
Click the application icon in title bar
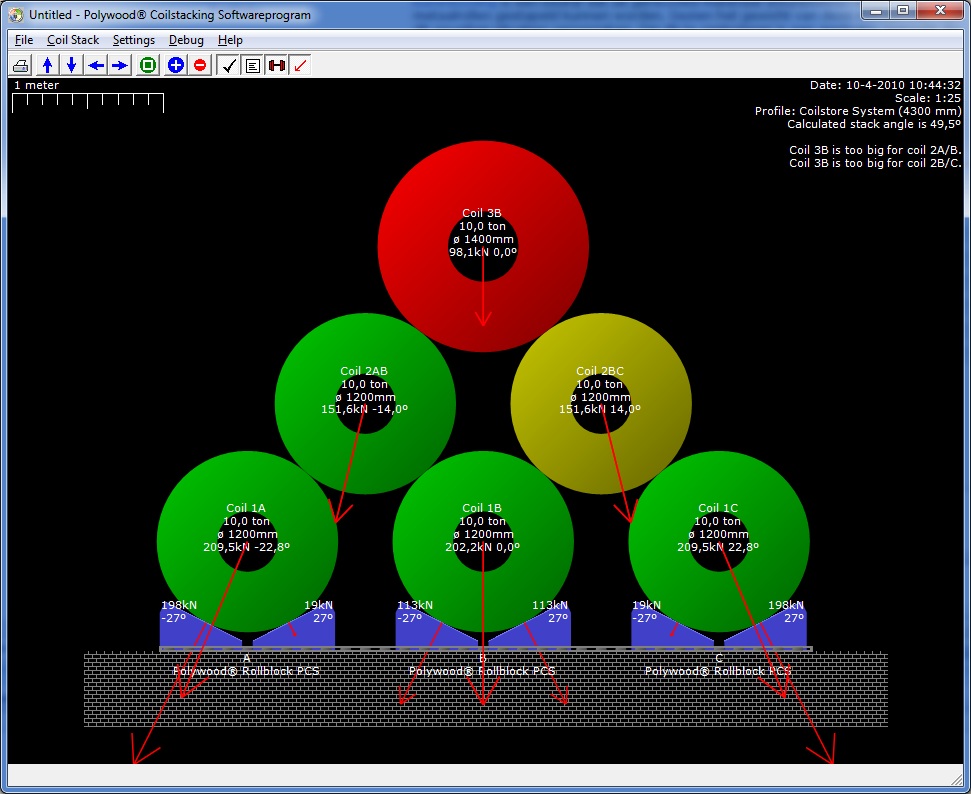click(17, 14)
